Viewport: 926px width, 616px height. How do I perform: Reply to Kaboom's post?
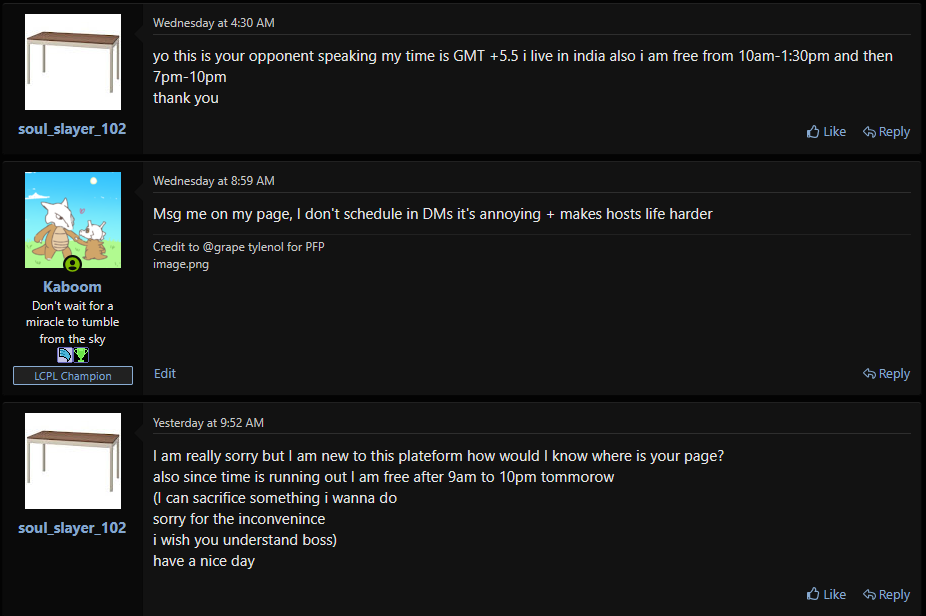pos(886,373)
